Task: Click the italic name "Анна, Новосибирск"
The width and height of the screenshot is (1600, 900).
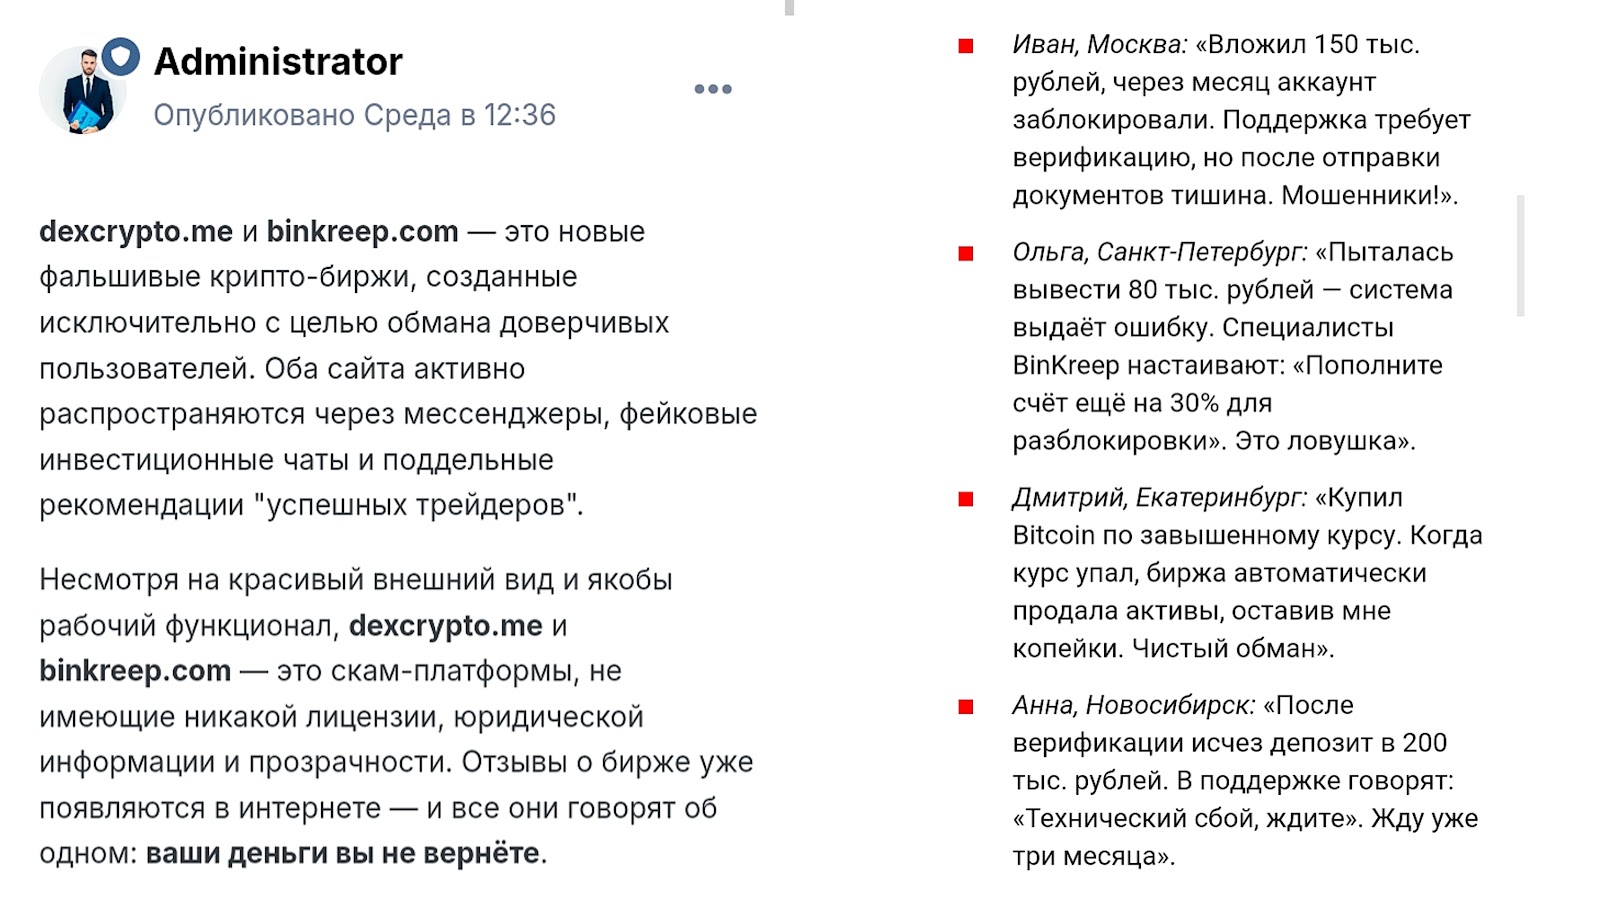Action: (x=1133, y=705)
